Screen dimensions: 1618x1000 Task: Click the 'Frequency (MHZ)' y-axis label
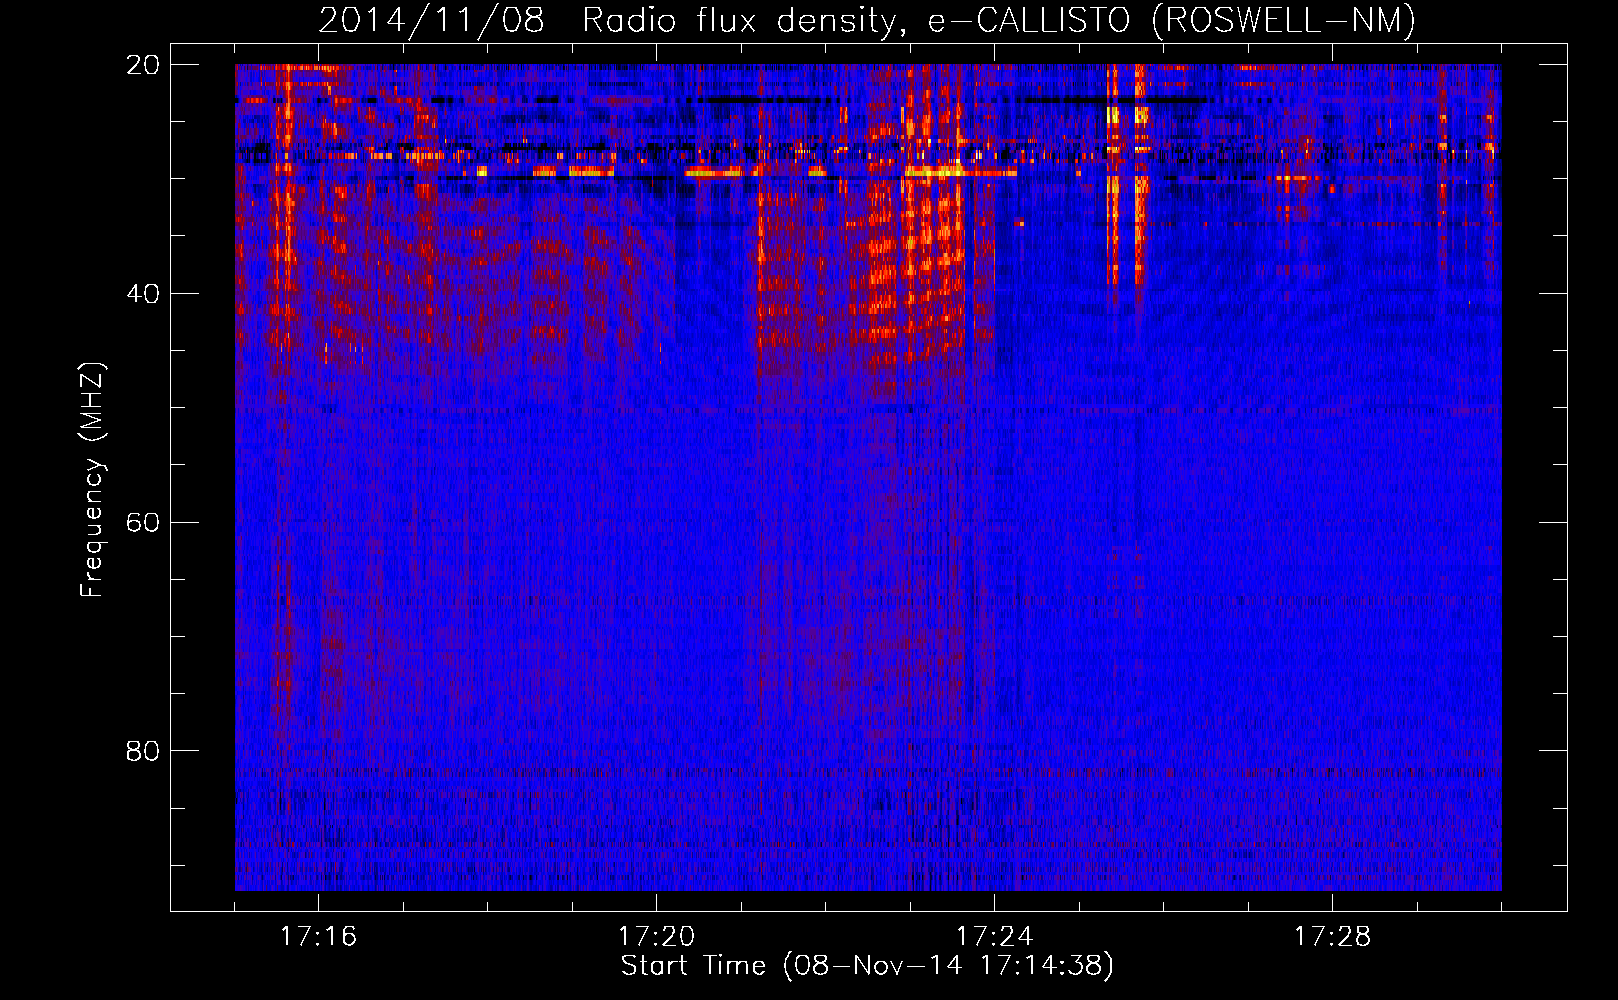pyautogui.click(x=91, y=480)
